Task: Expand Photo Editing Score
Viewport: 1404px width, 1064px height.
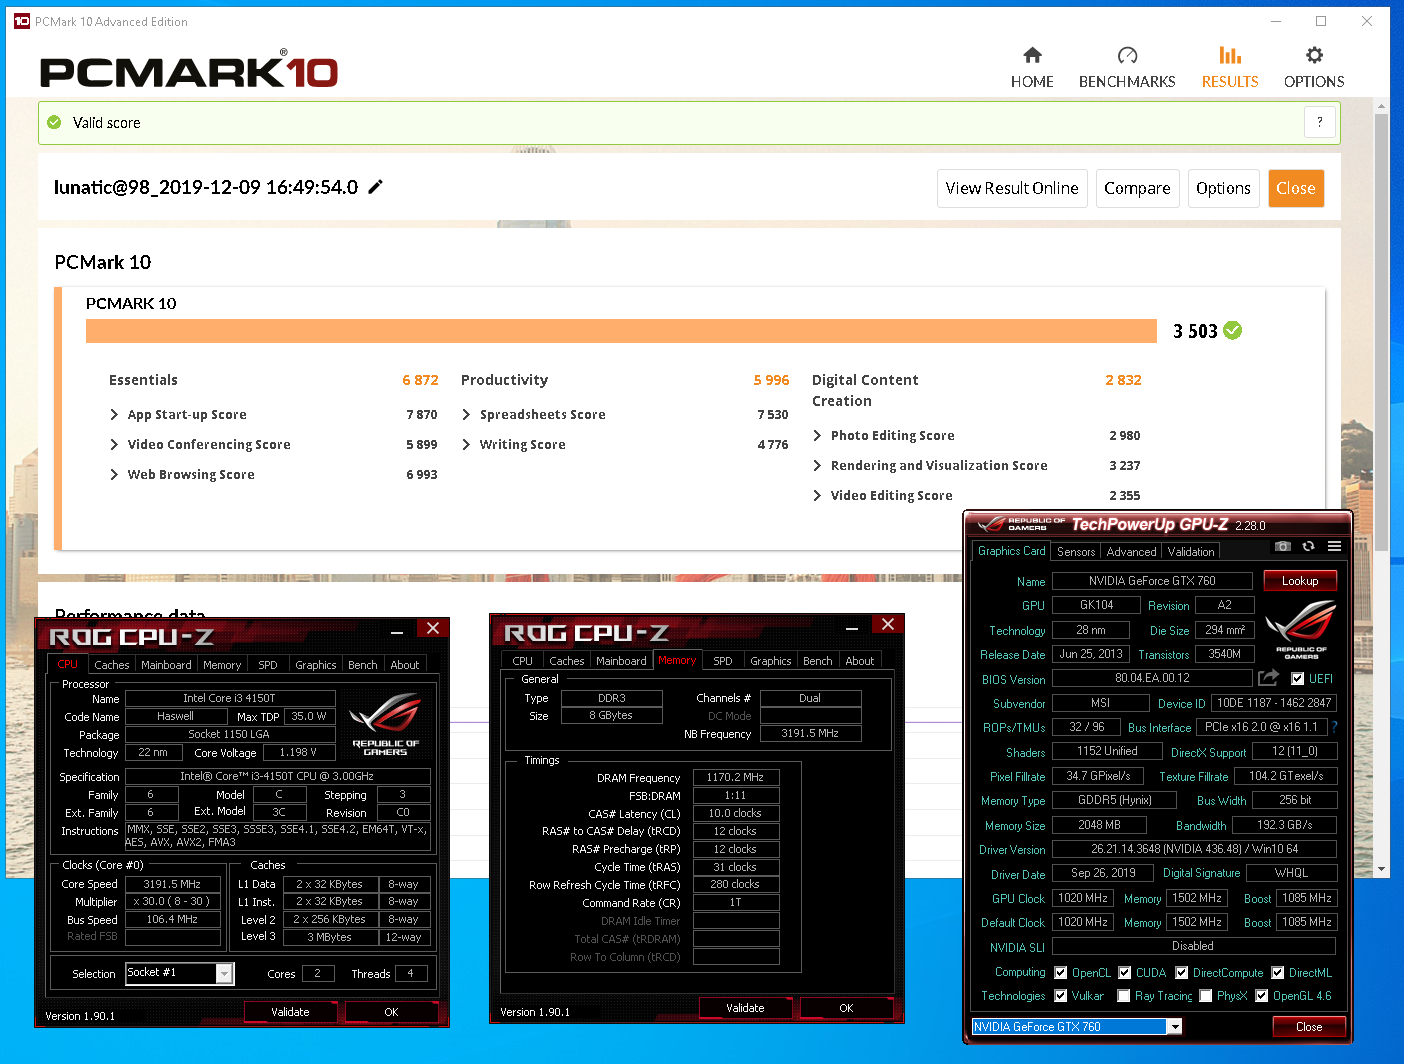Action: pyautogui.click(x=817, y=435)
